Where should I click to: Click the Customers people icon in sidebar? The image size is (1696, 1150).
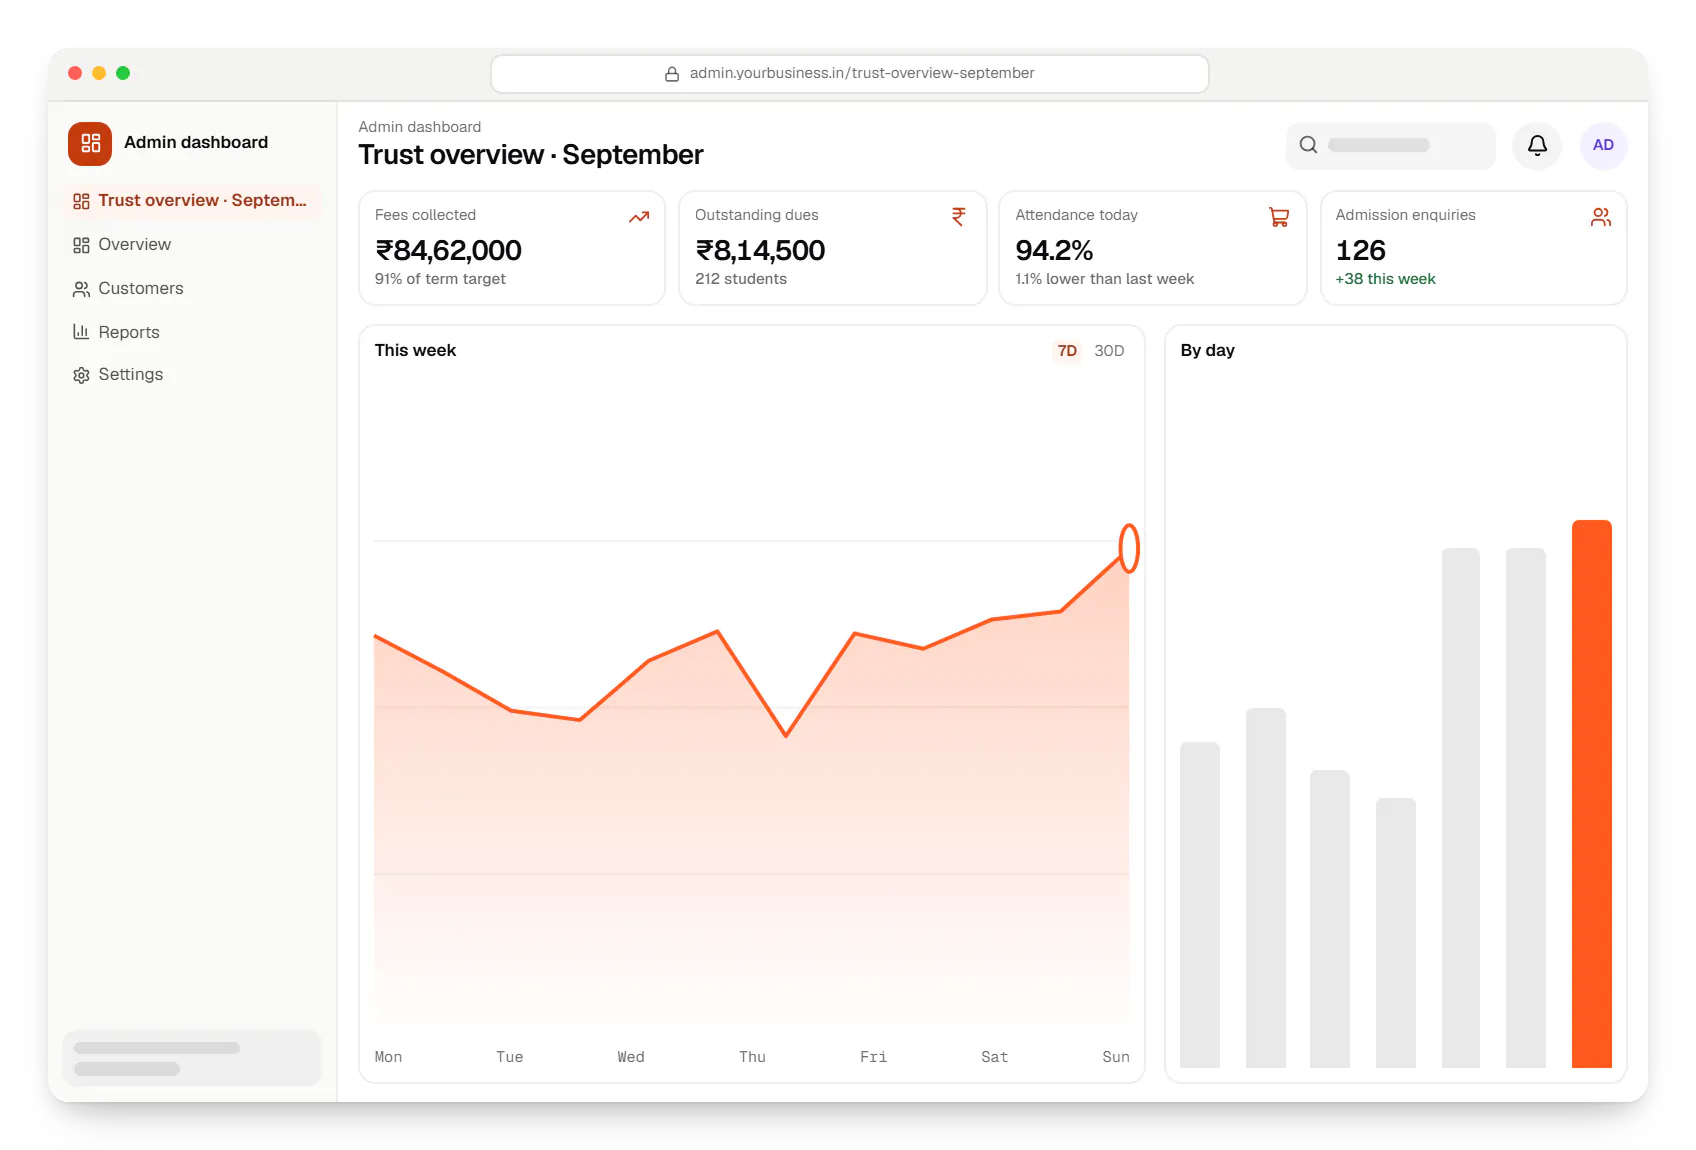pyautogui.click(x=81, y=289)
